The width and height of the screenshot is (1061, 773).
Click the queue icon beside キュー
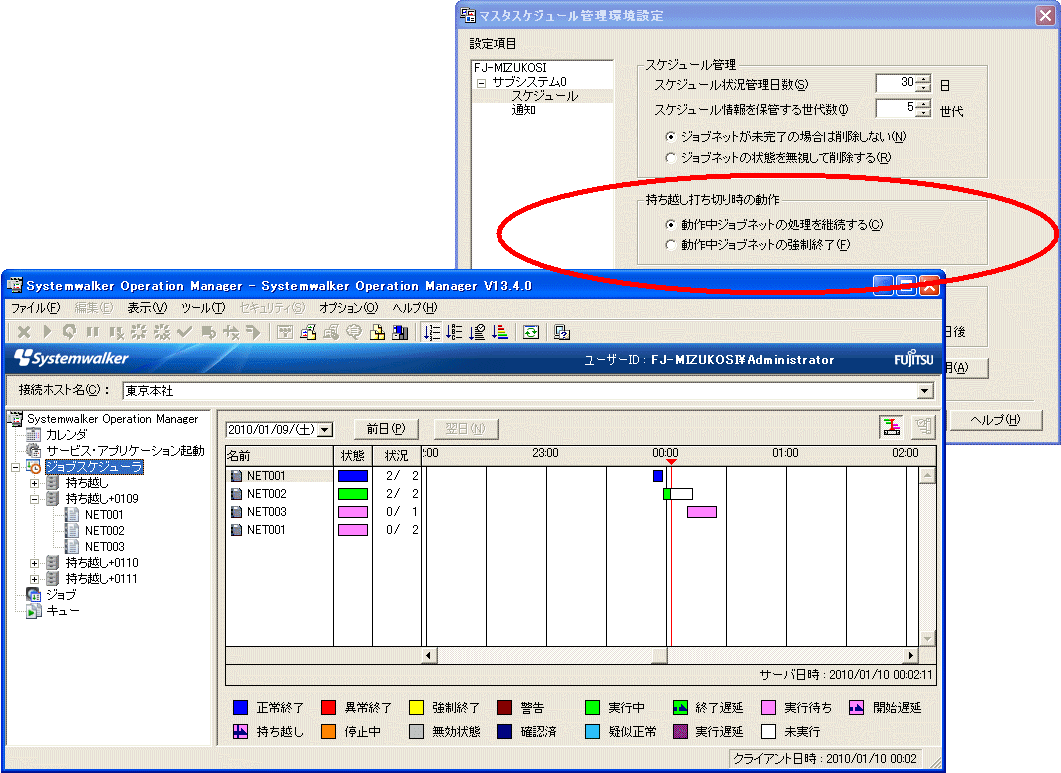[33, 611]
